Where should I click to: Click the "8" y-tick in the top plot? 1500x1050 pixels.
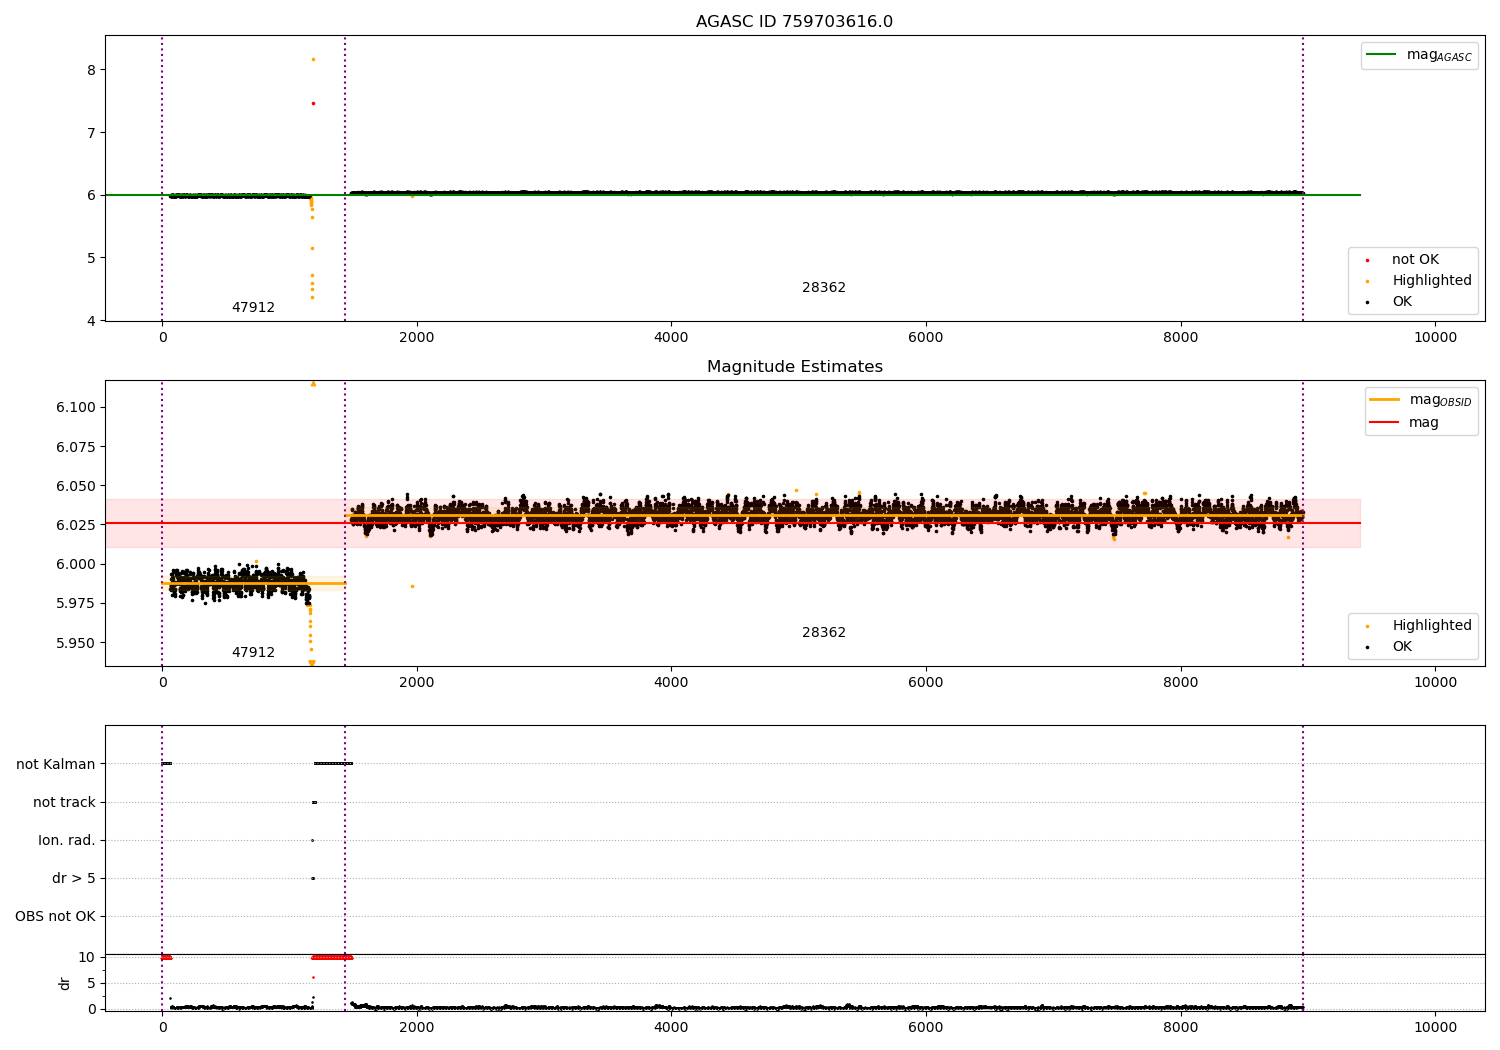coord(91,70)
